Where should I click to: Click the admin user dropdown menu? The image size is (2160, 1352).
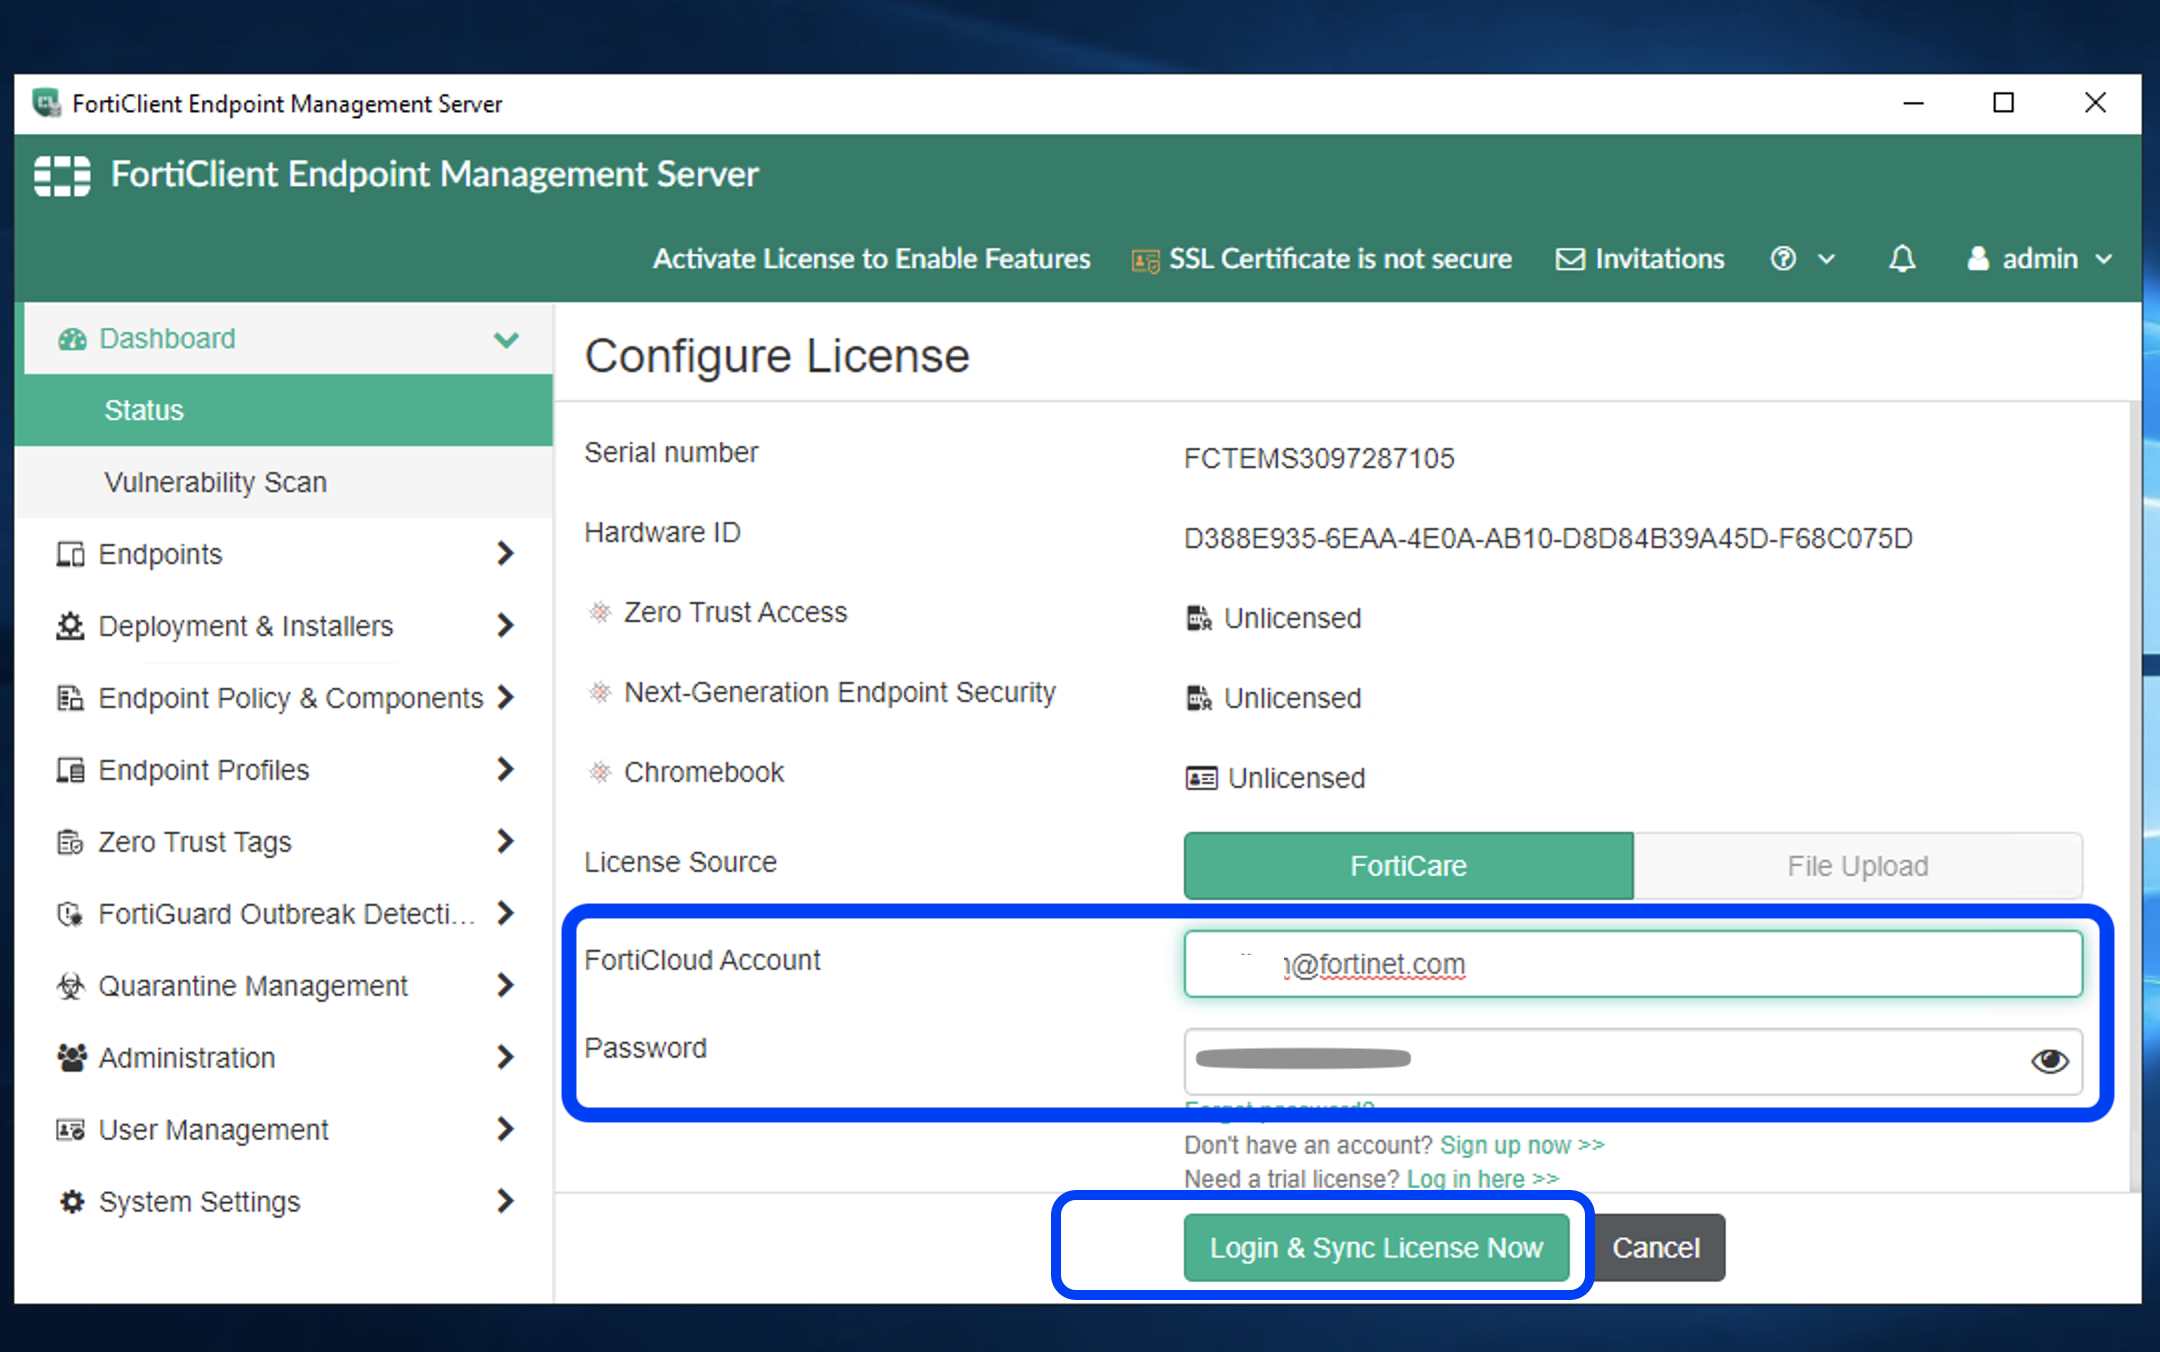[x=2042, y=259]
